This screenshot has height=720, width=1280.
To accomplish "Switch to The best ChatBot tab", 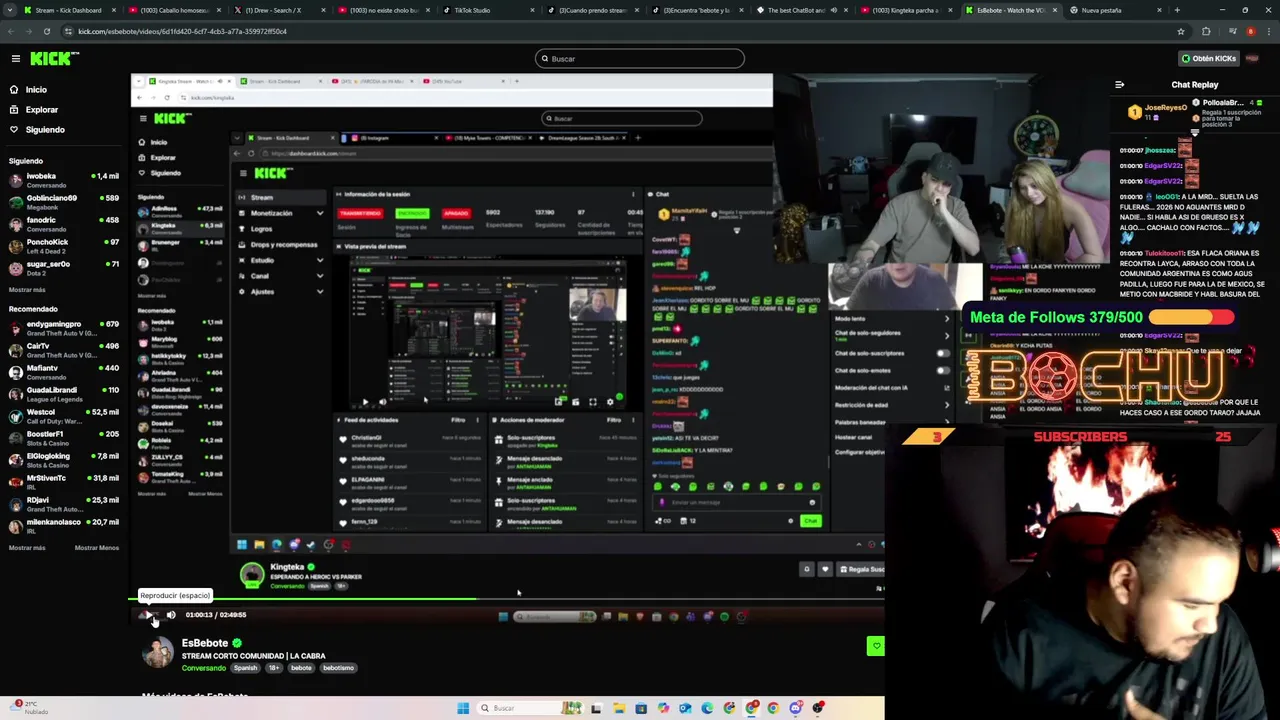I will point(800,10).
